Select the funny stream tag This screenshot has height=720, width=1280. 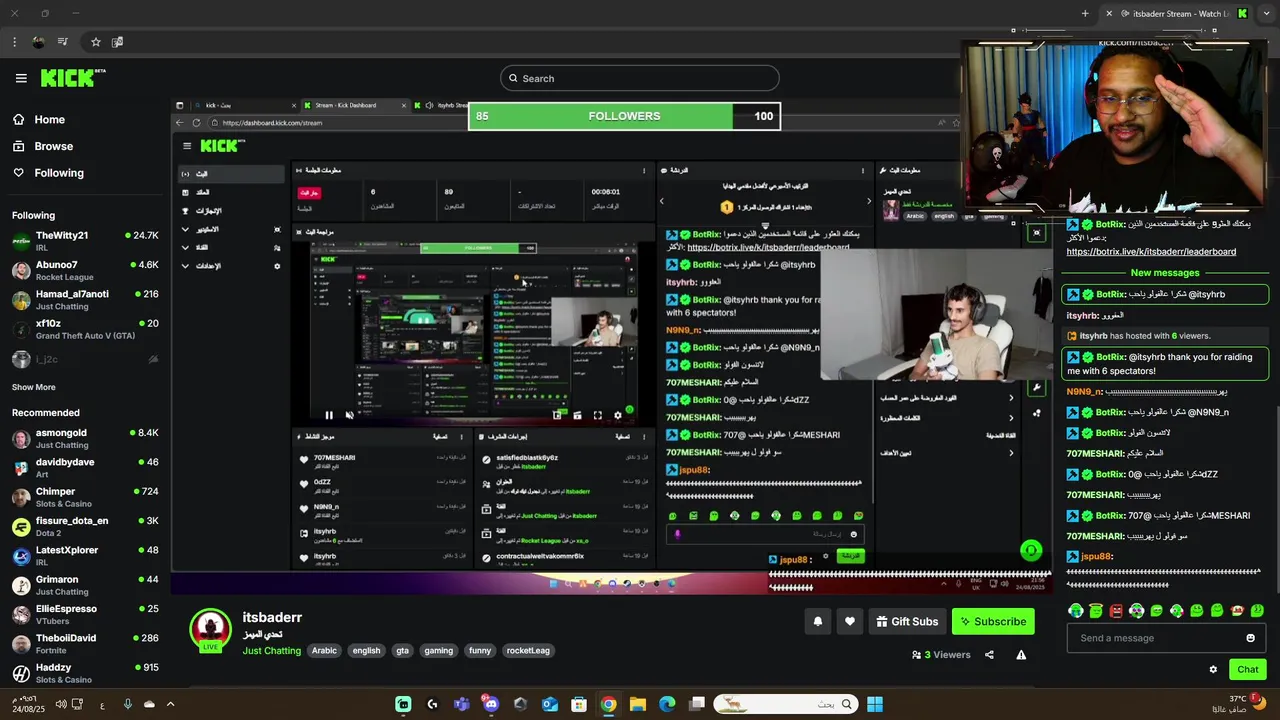coord(480,651)
